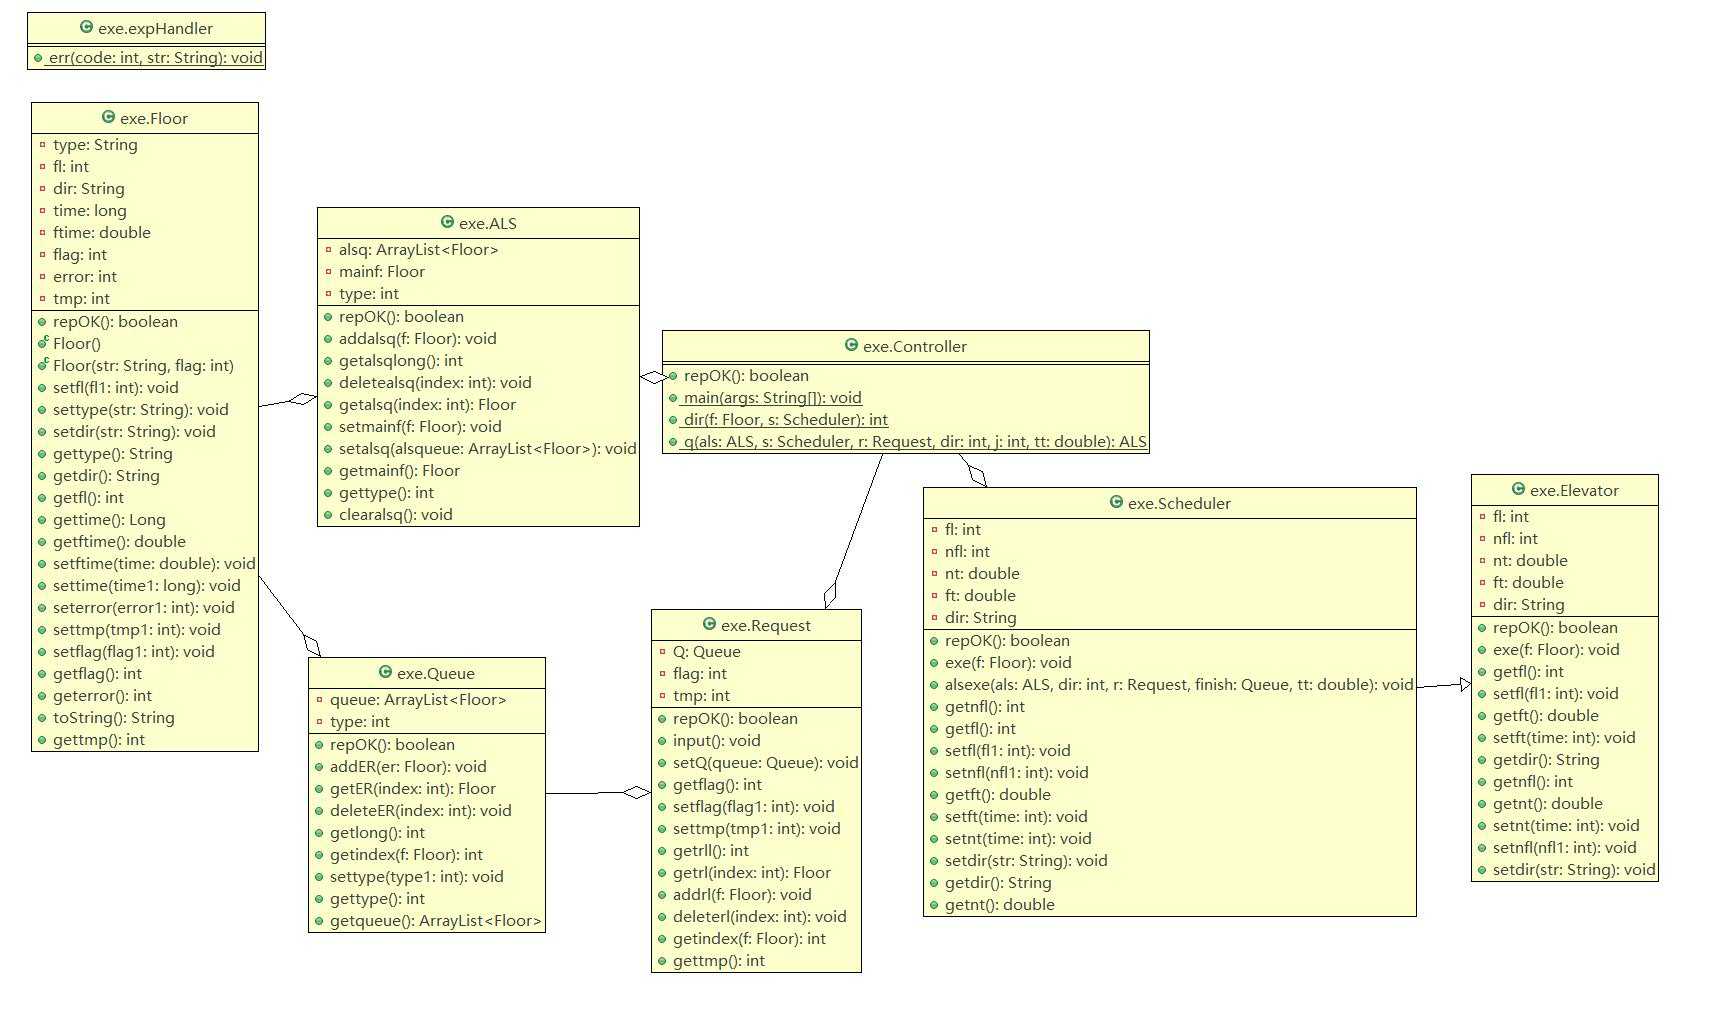Screen dimensions: 1709x1023
Task: Select Queue method getqueue(): ArrayList<Floor>
Action: coord(436,920)
